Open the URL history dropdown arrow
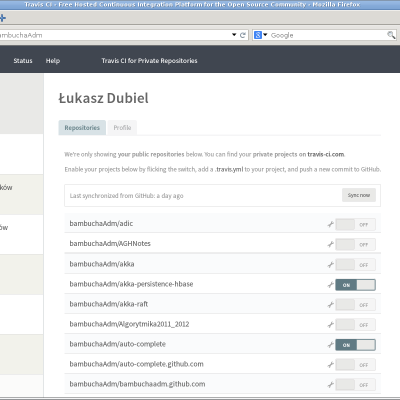 pos(234,35)
